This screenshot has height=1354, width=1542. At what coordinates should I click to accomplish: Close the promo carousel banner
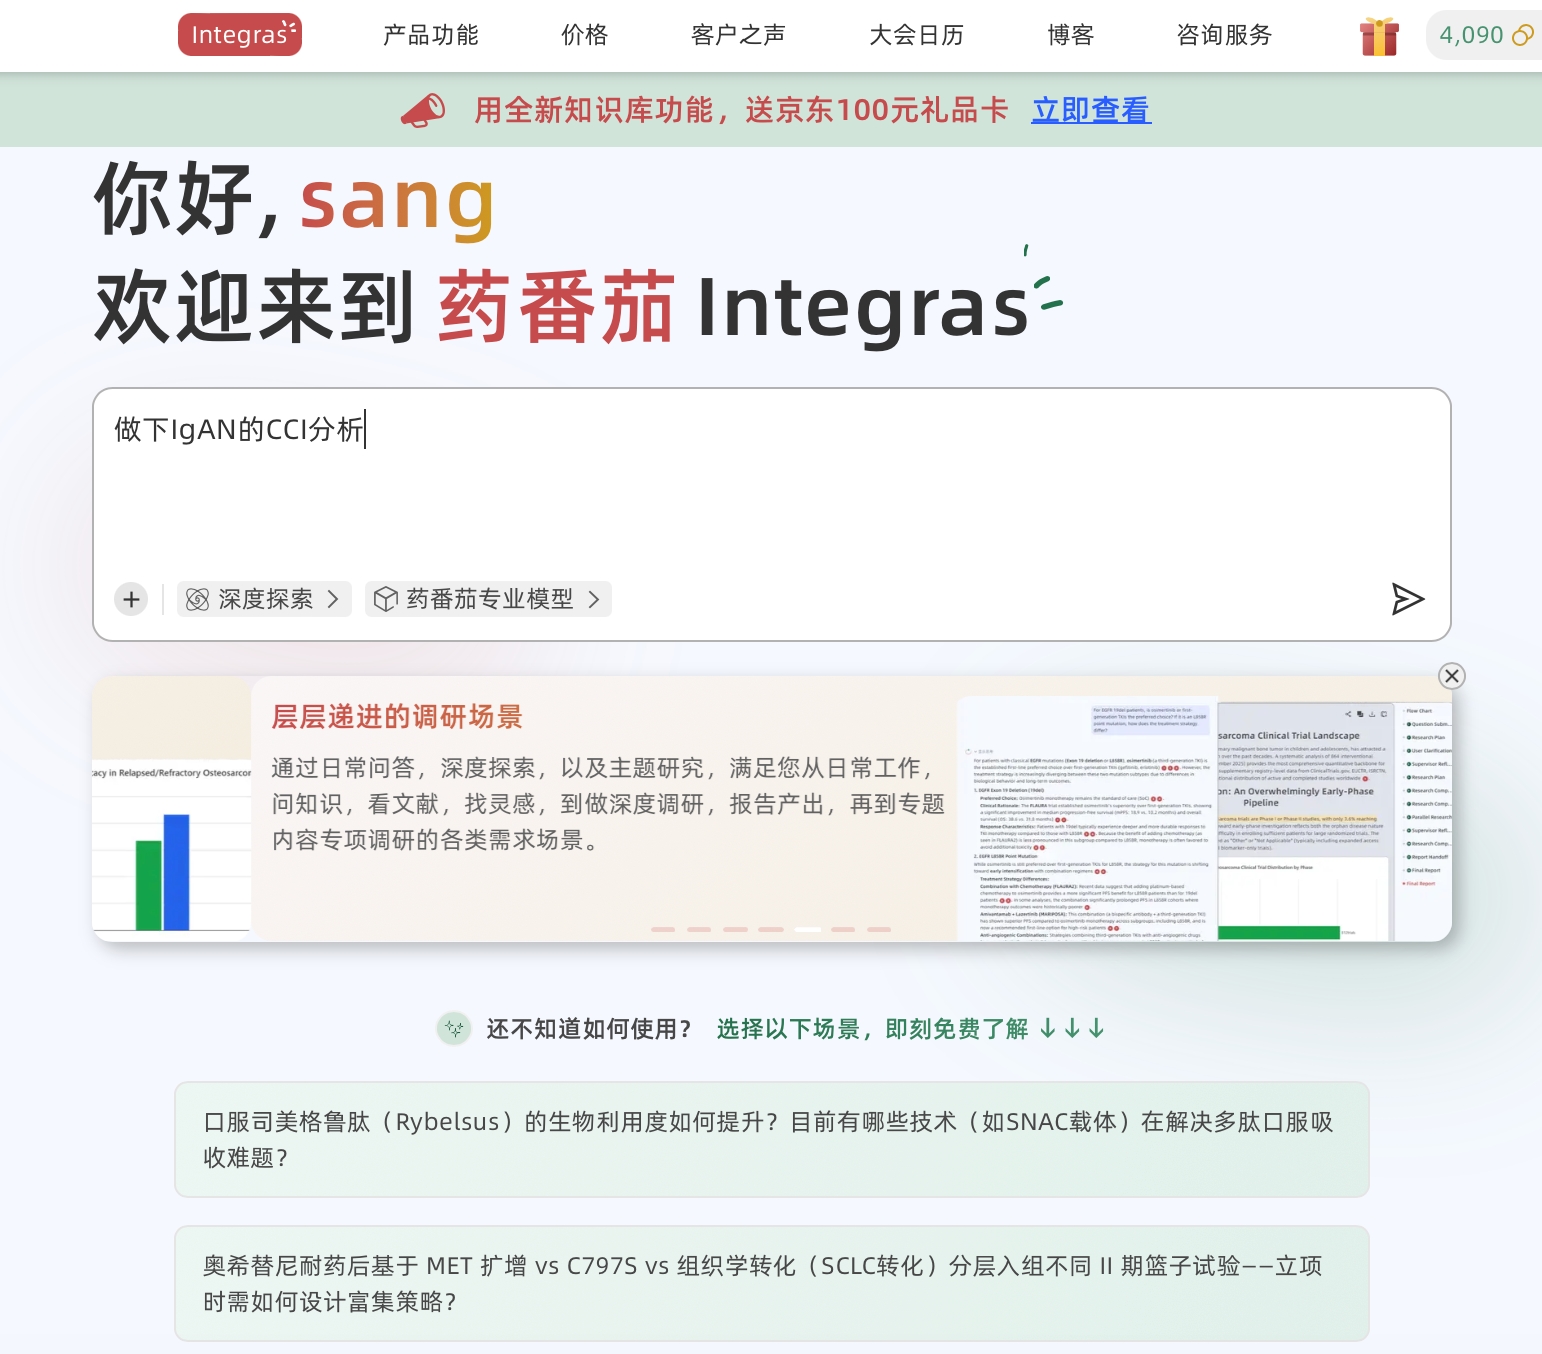(1452, 676)
